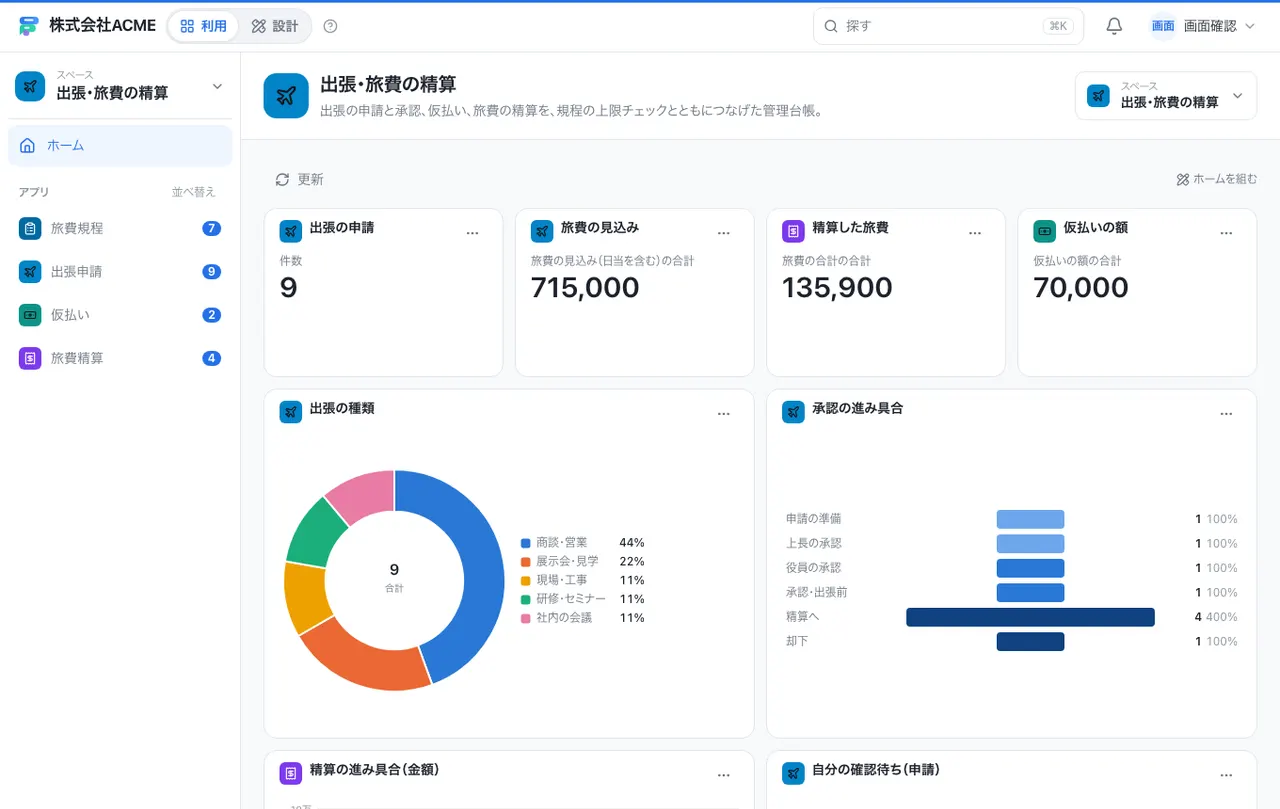The height and width of the screenshot is (809, 1280).
Task: Click ホームを組む button
Action: pos(1217,180)
